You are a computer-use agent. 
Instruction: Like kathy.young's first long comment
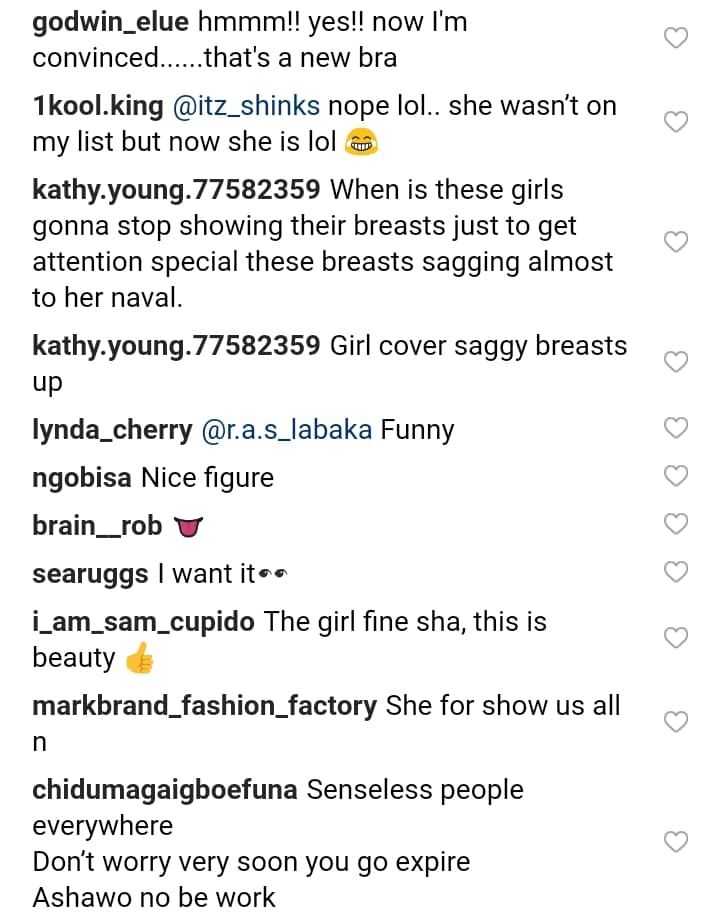[x=676, y=242]
